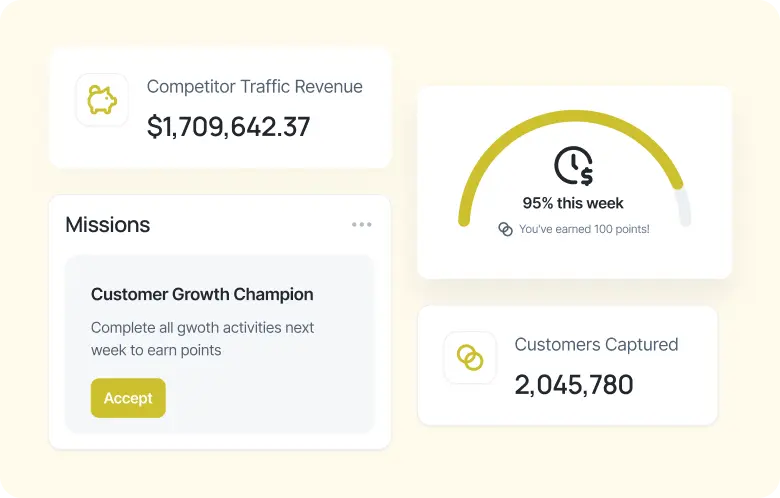Click the mission description about growth activities
This screenshot has height=498, width=780.
[202, 339]
